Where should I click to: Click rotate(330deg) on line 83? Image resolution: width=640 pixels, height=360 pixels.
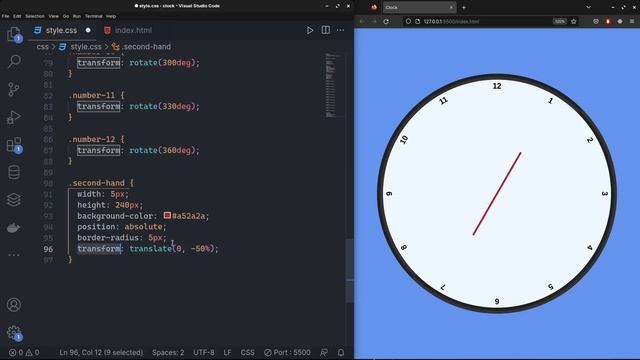pyautogui.click(x=164, y=107)
